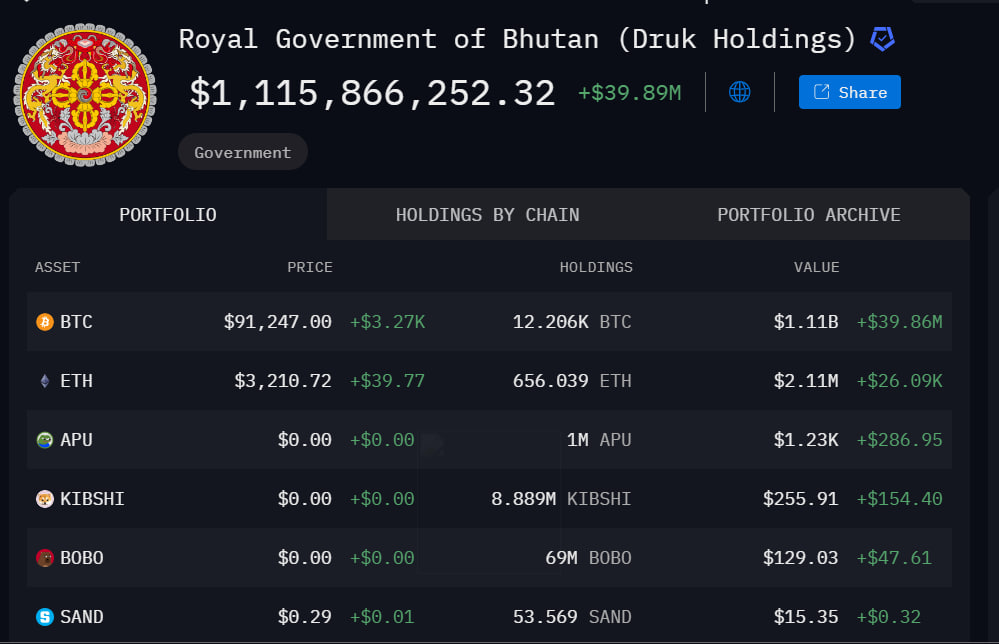This screenshot has width=999, height=644.
Task: Open the Bhutan emblem profile image
Action: [85, 95]
